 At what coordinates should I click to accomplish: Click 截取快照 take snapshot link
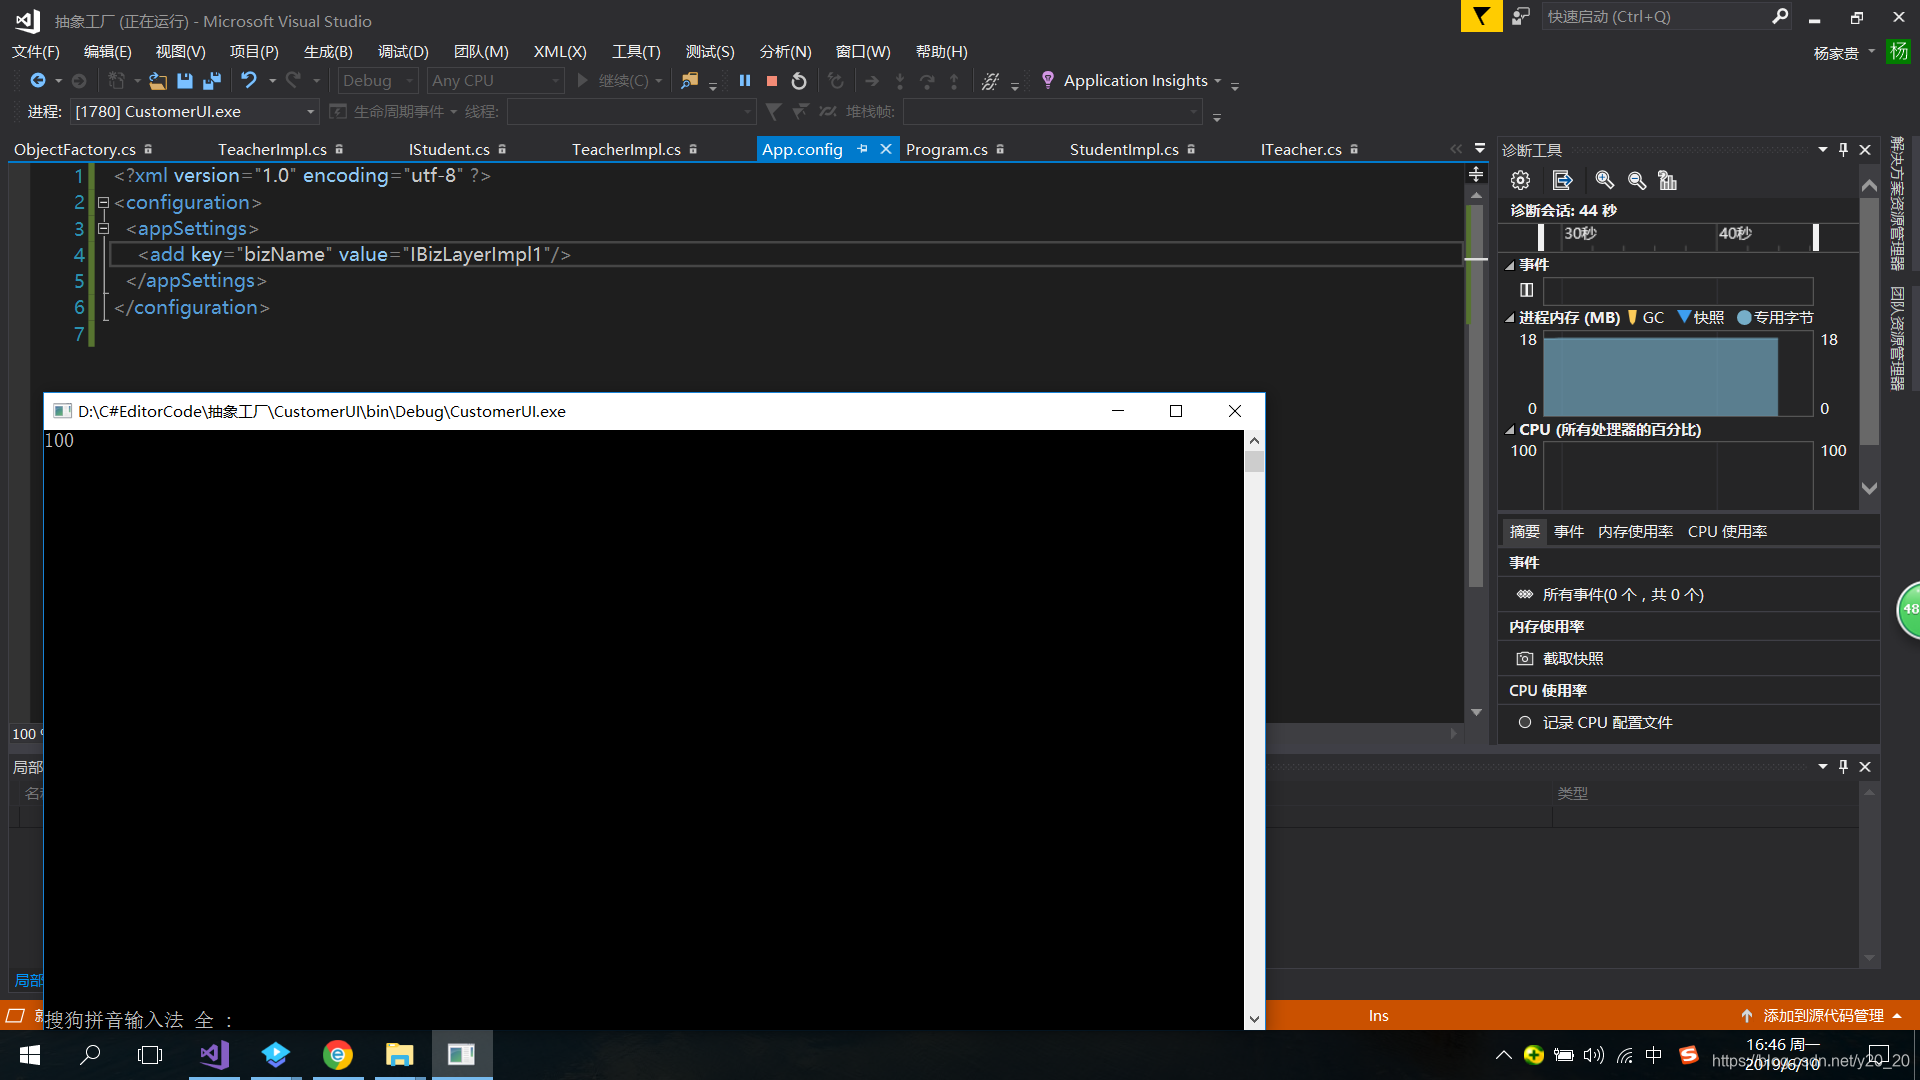click(1573, 658)
